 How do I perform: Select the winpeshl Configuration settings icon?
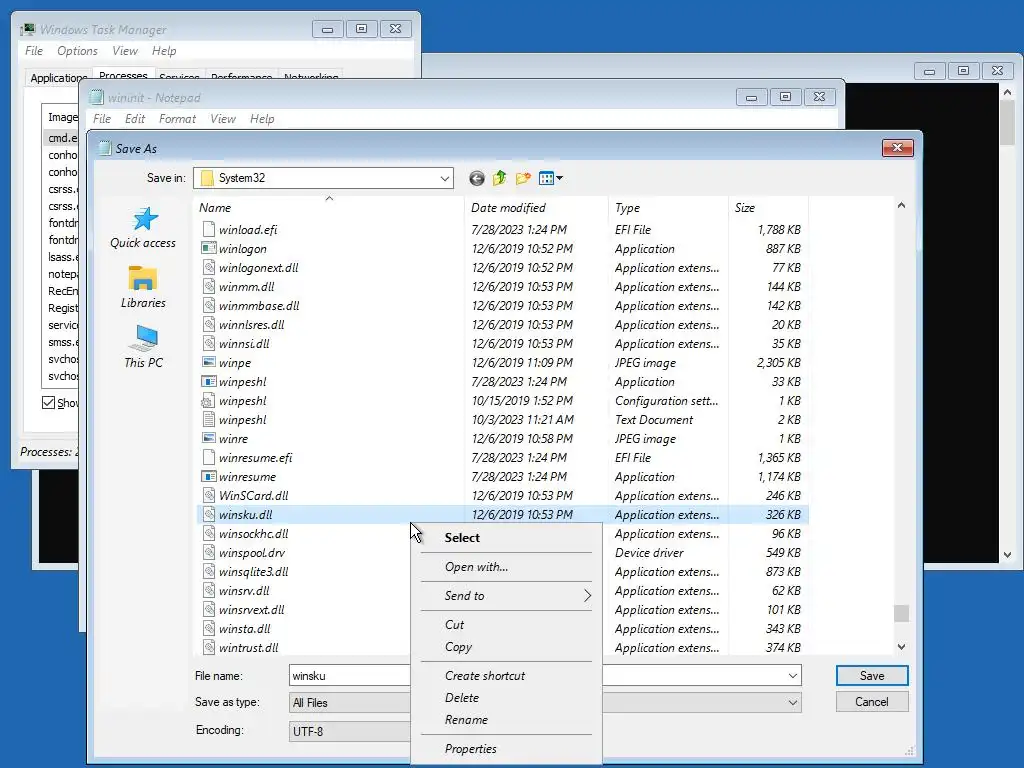(x=208, y=400)
